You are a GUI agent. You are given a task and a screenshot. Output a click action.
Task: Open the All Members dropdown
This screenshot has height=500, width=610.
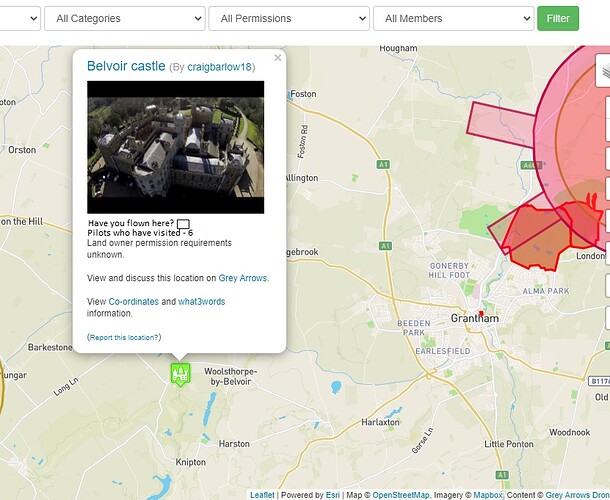[x=453, y=18]
